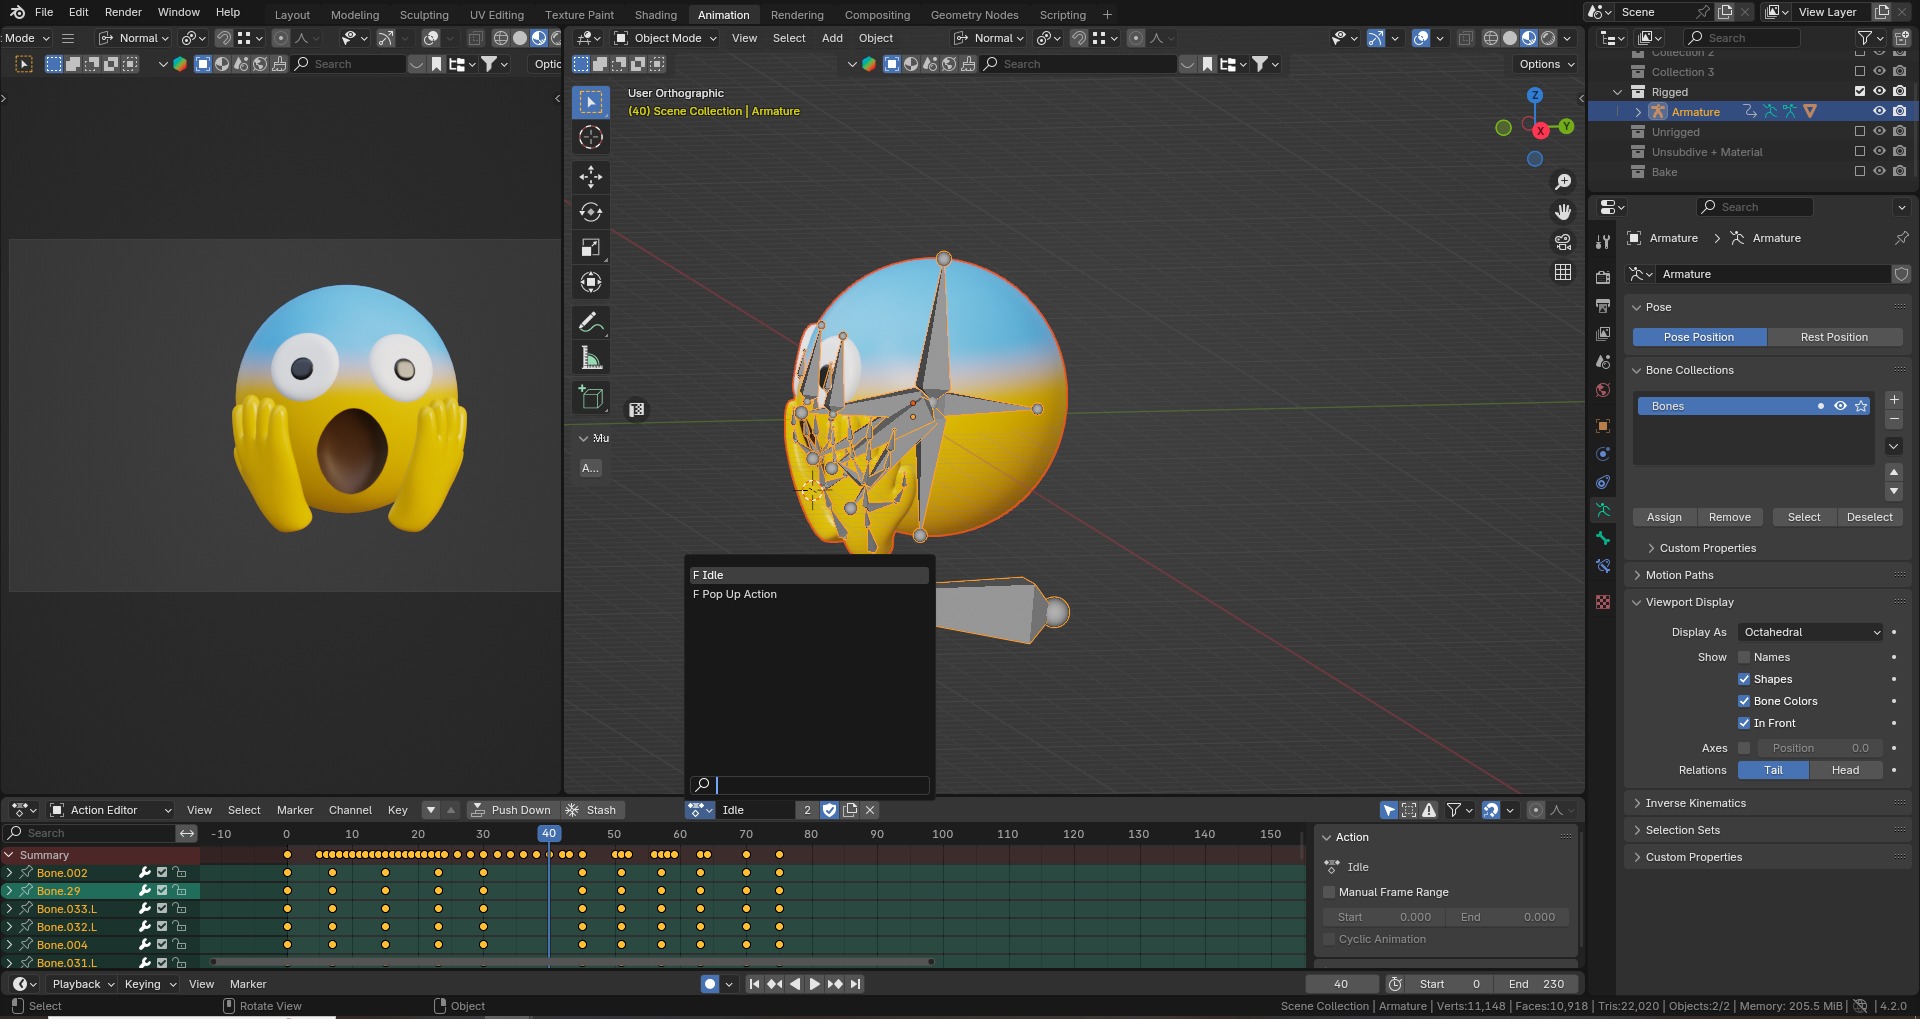Open the Channel menu in Action Editor
The image size is (1920, 1019).
pyautogui.click(x=350, y=810)
